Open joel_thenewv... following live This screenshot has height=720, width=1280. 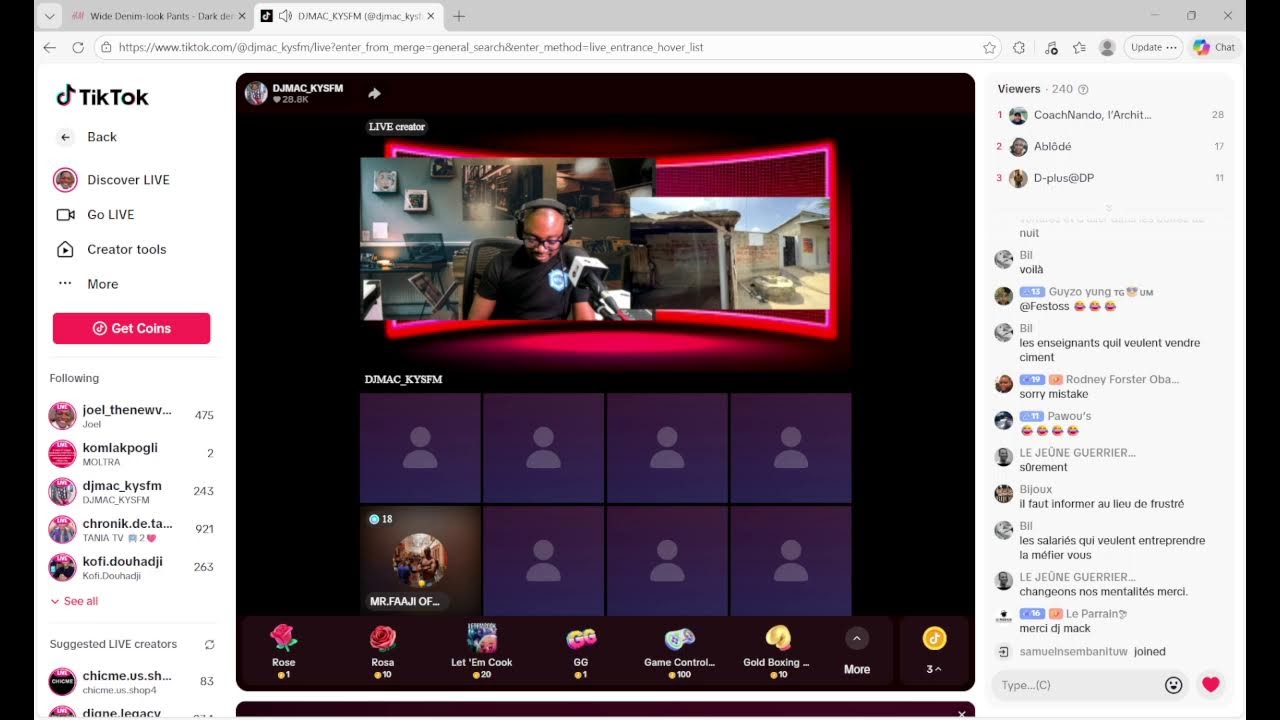point(132,415)
